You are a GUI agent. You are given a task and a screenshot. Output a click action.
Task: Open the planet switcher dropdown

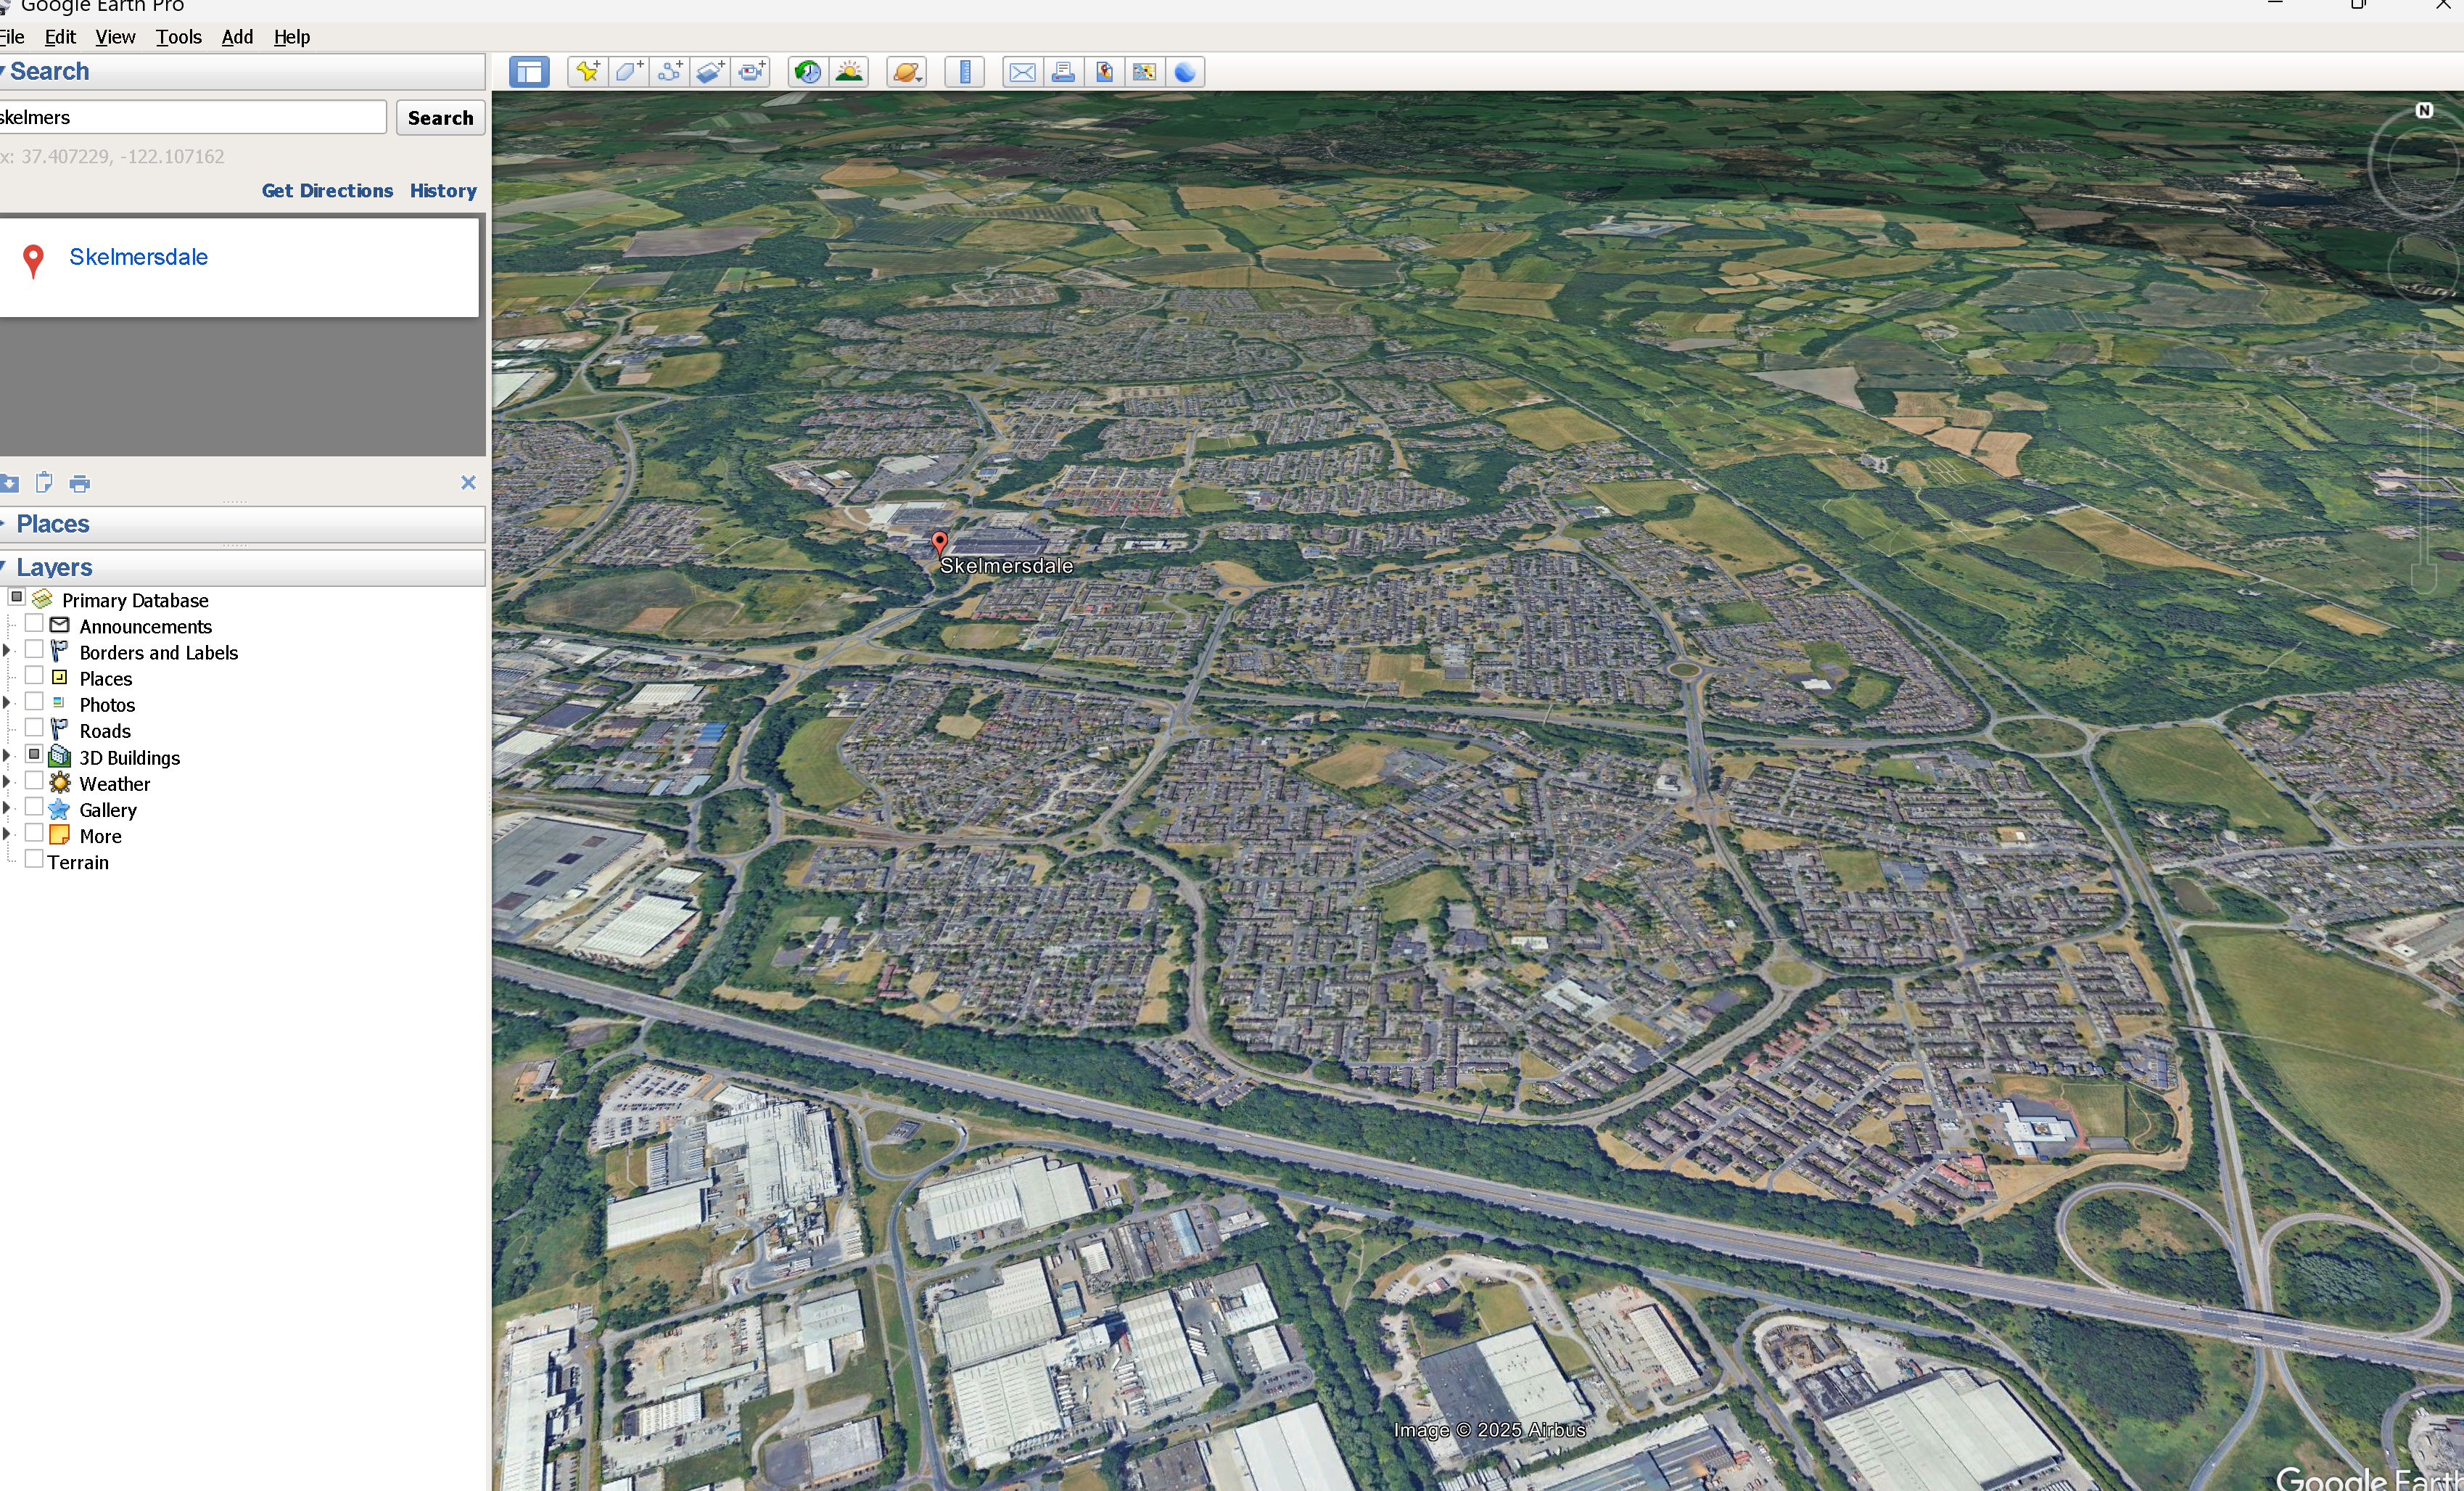(x=907, y=72)
